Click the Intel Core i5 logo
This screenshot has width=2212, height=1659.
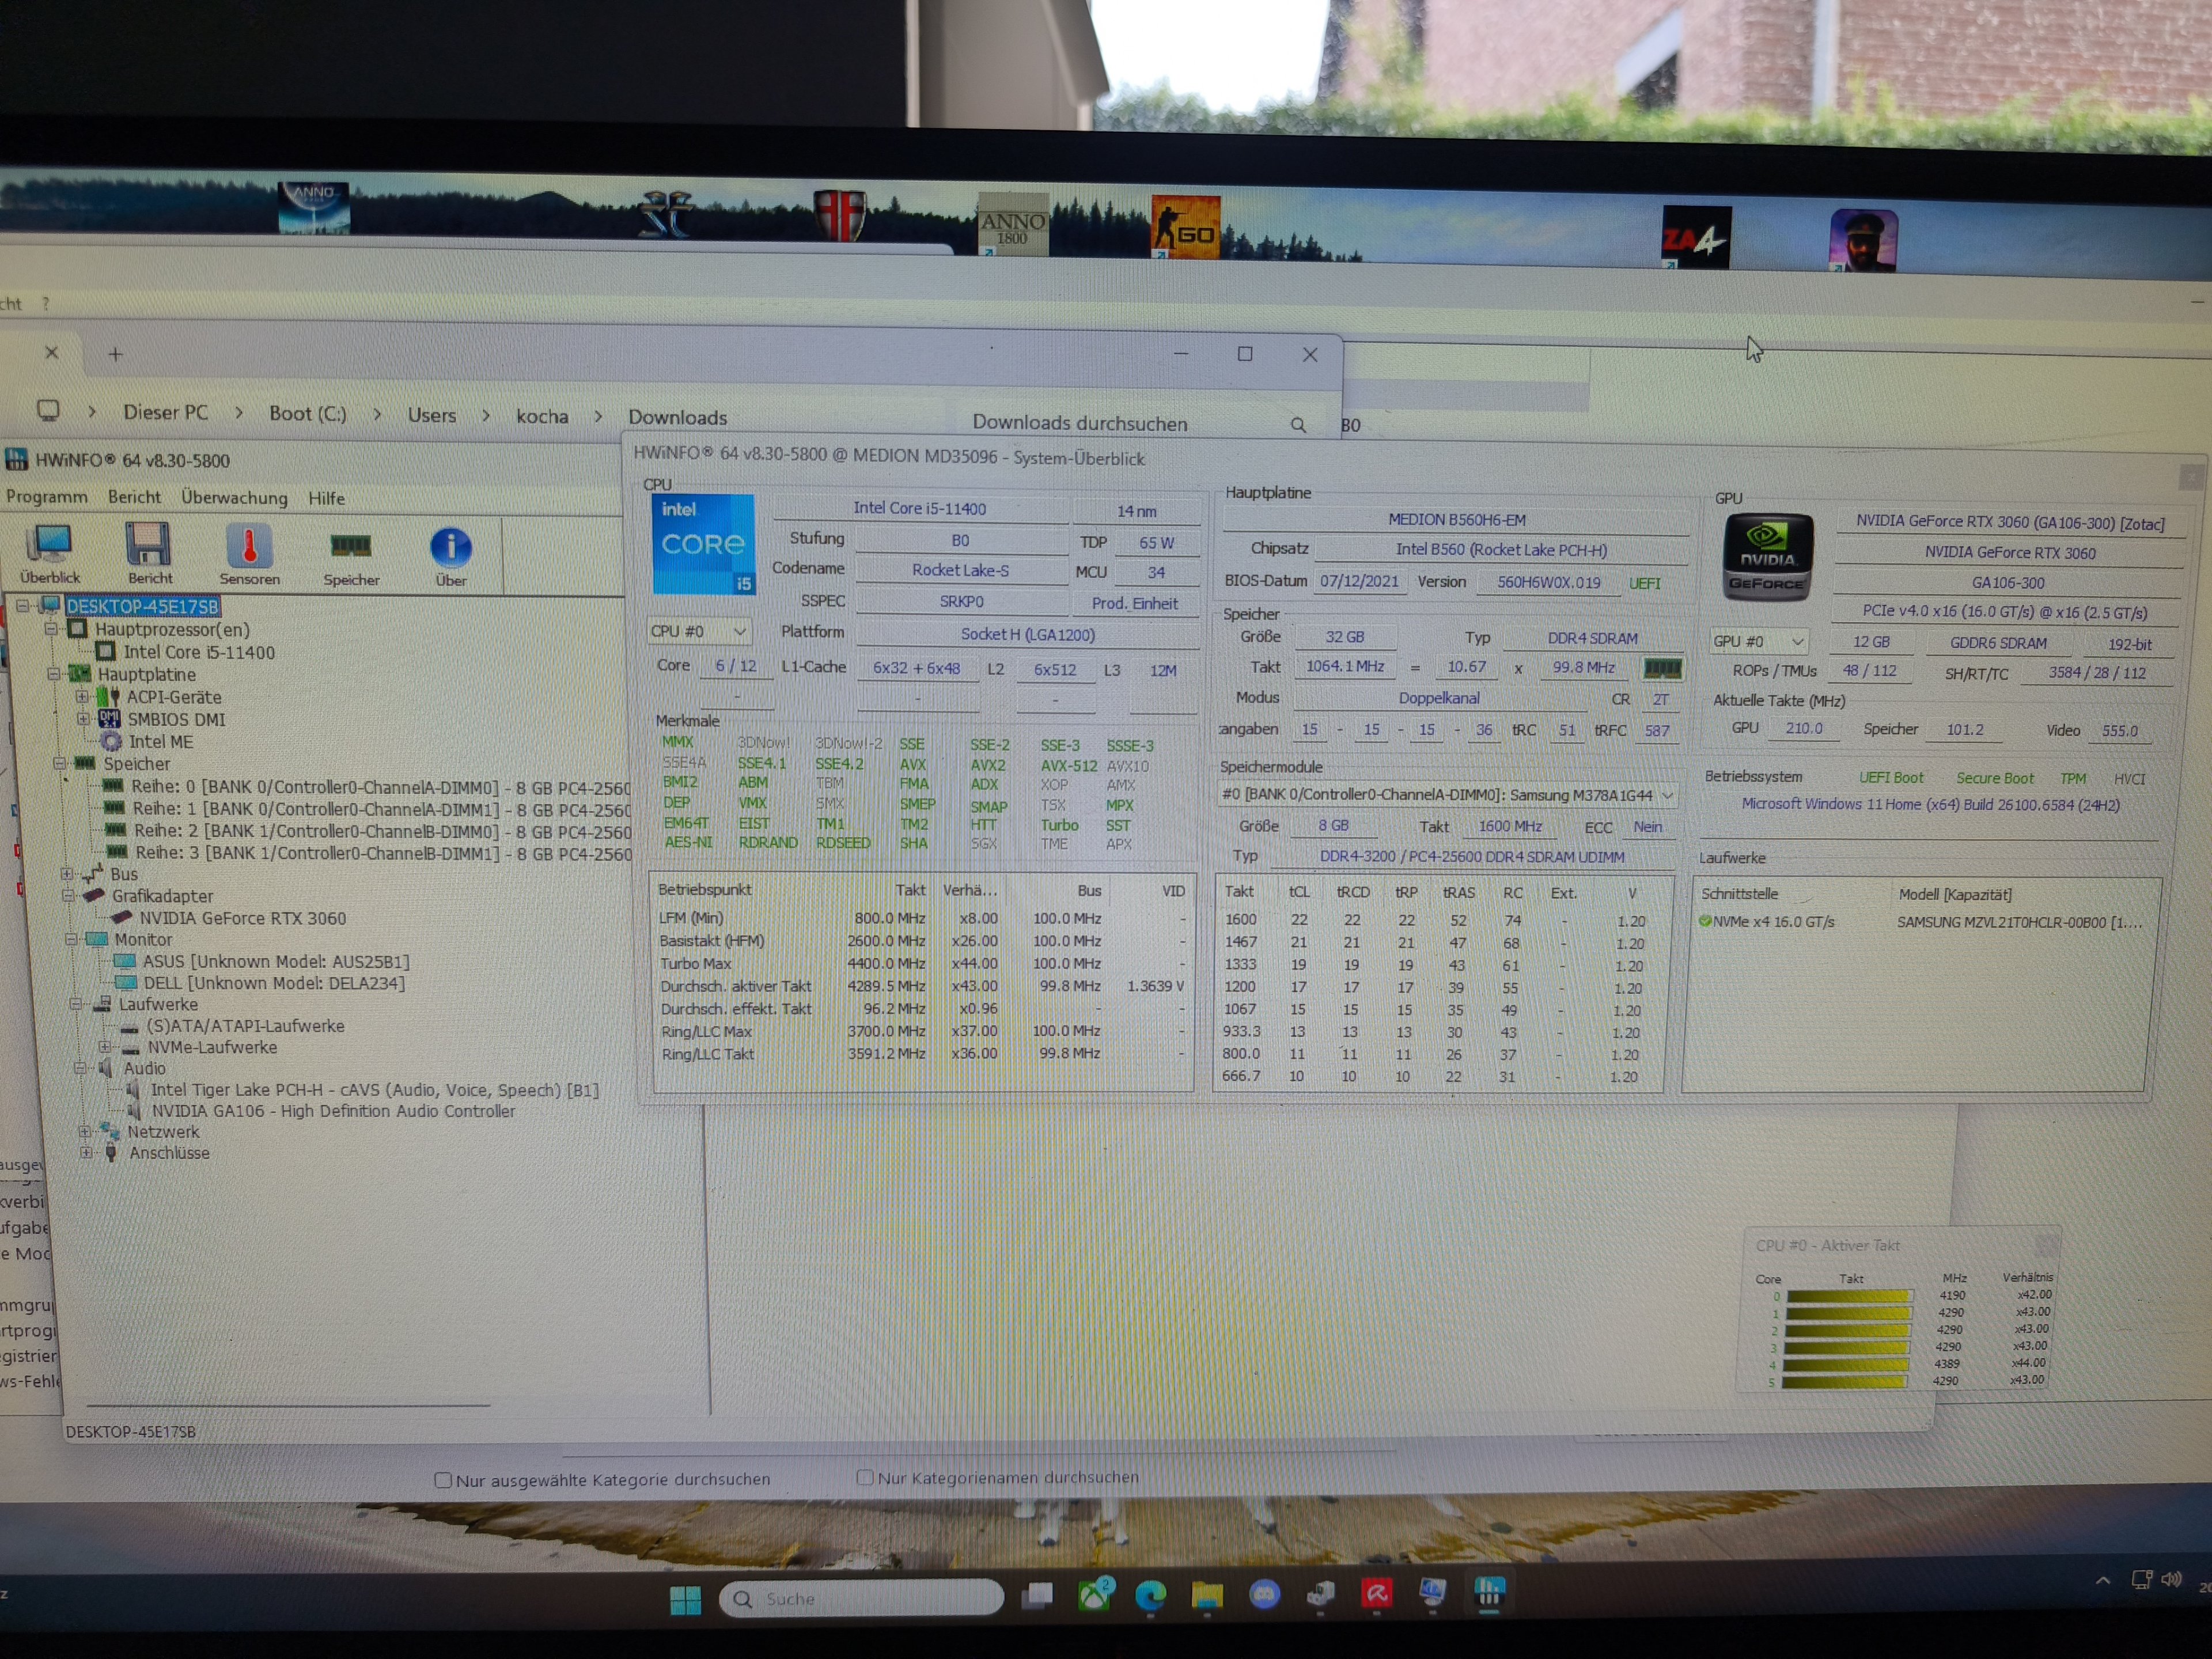click(x=703, y=544)
